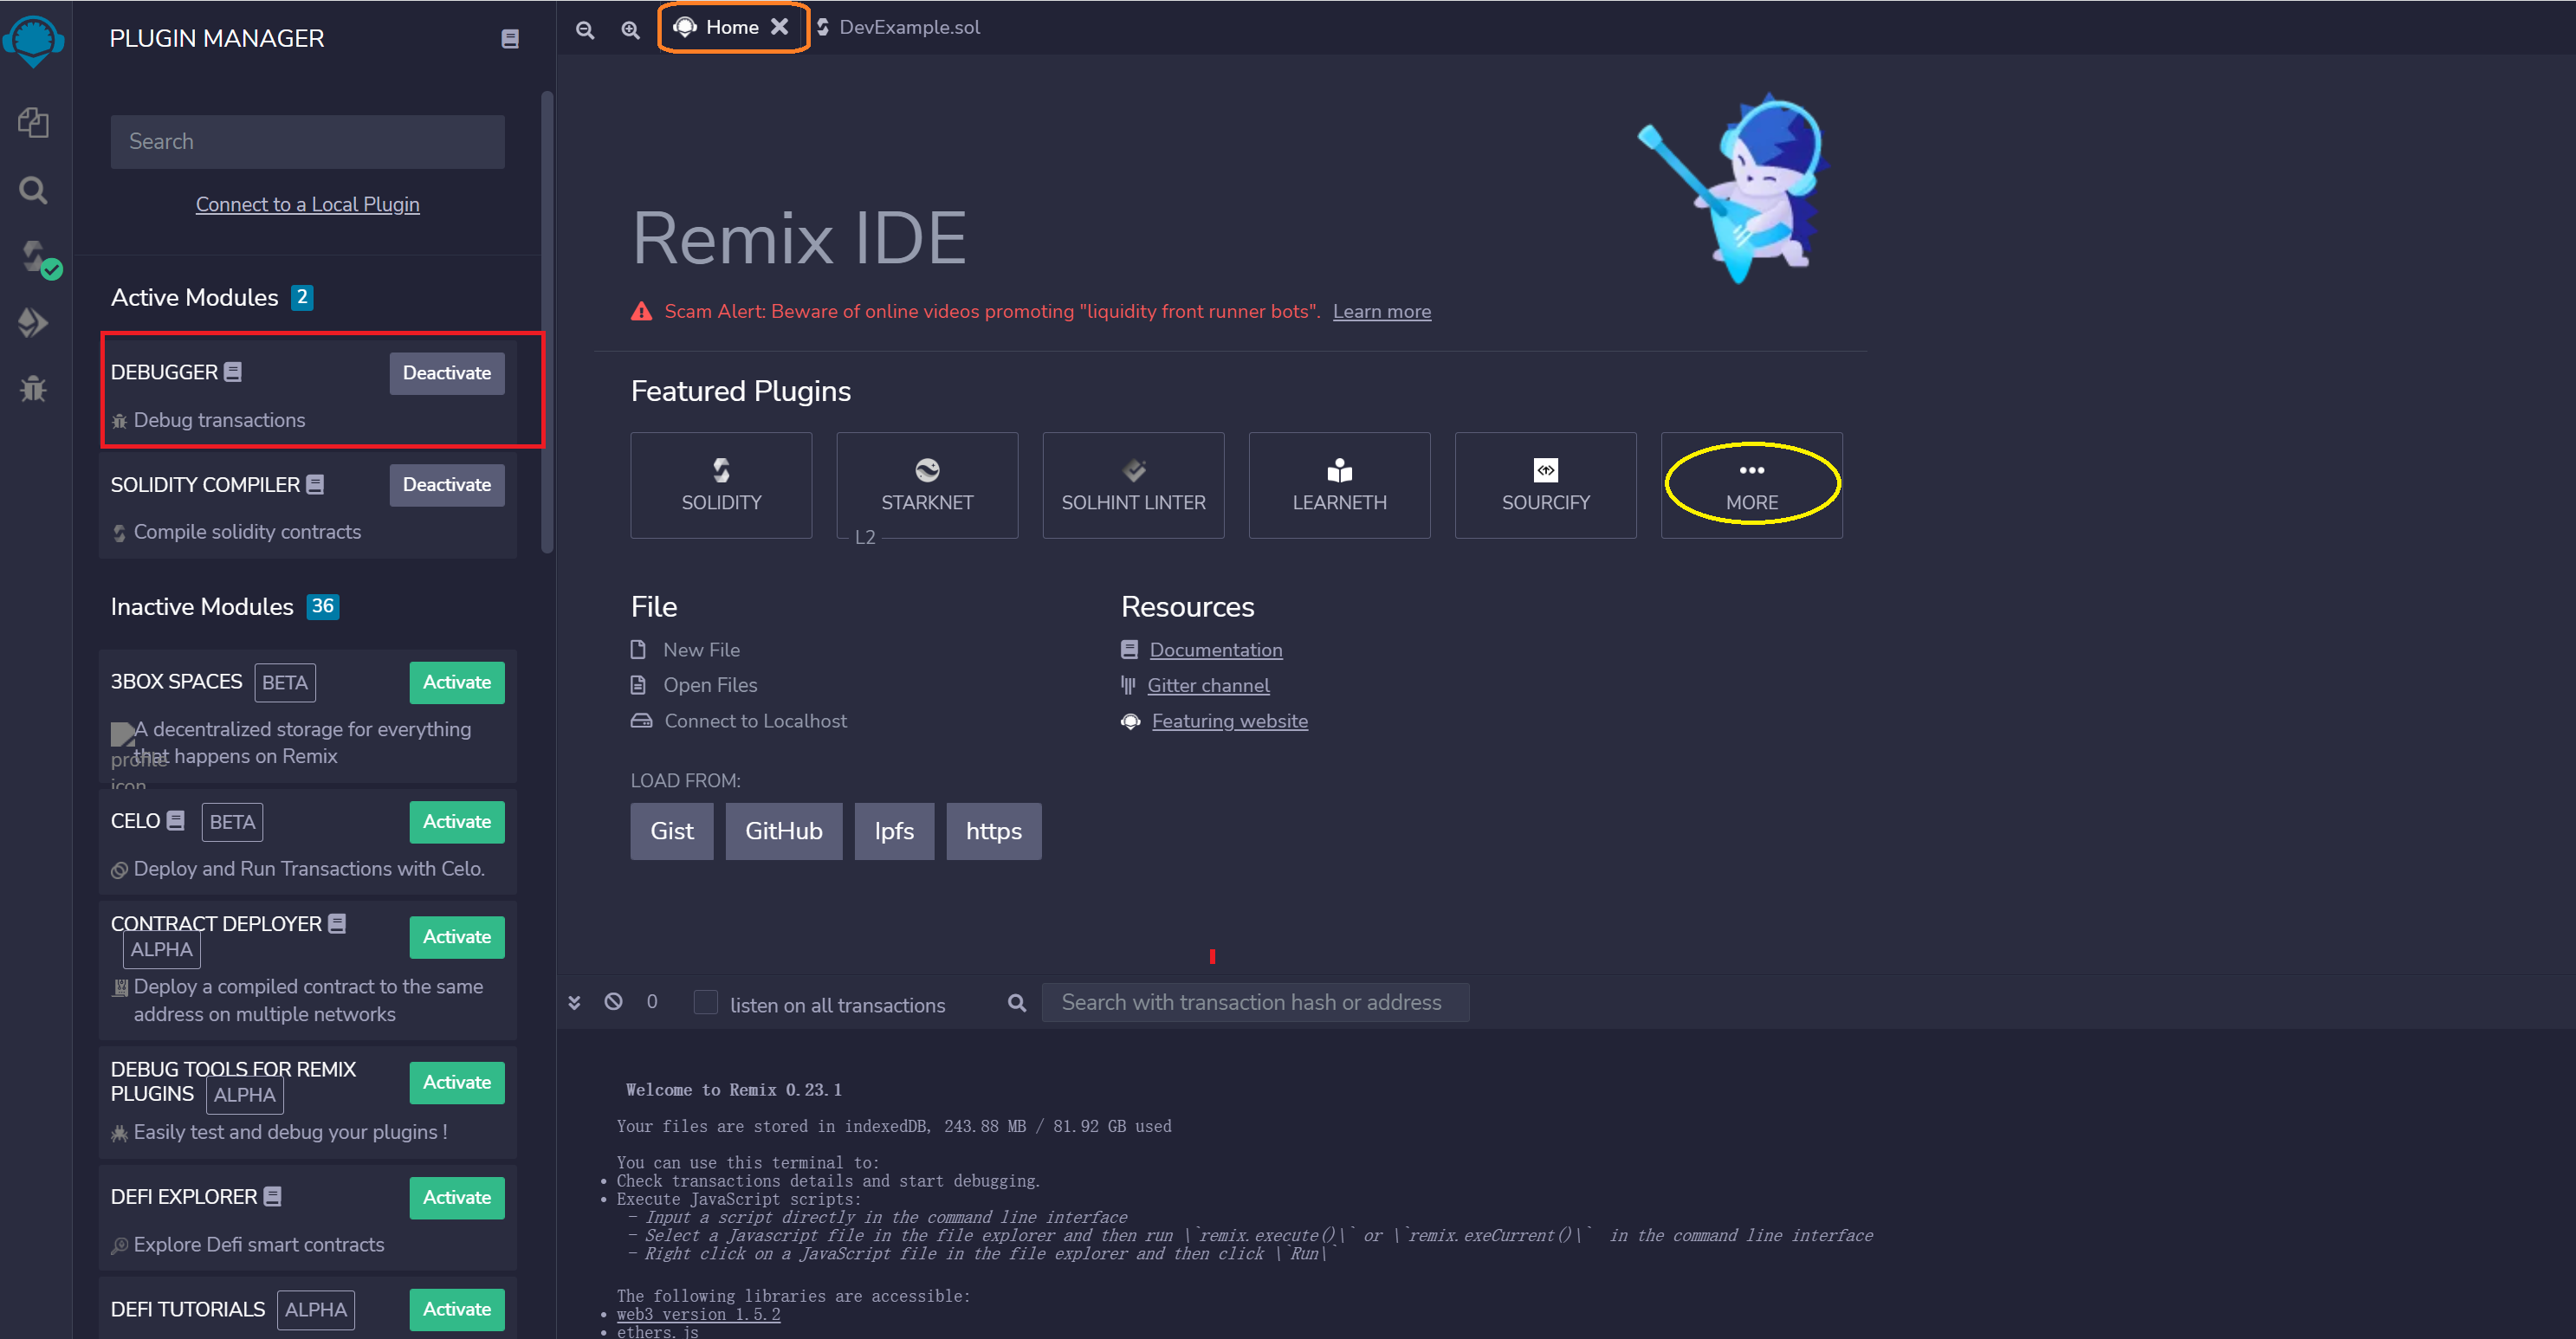Toggle listen on all transactions checkbox
This screenshot has width=2576, height=1339.
pos(706,1002)
